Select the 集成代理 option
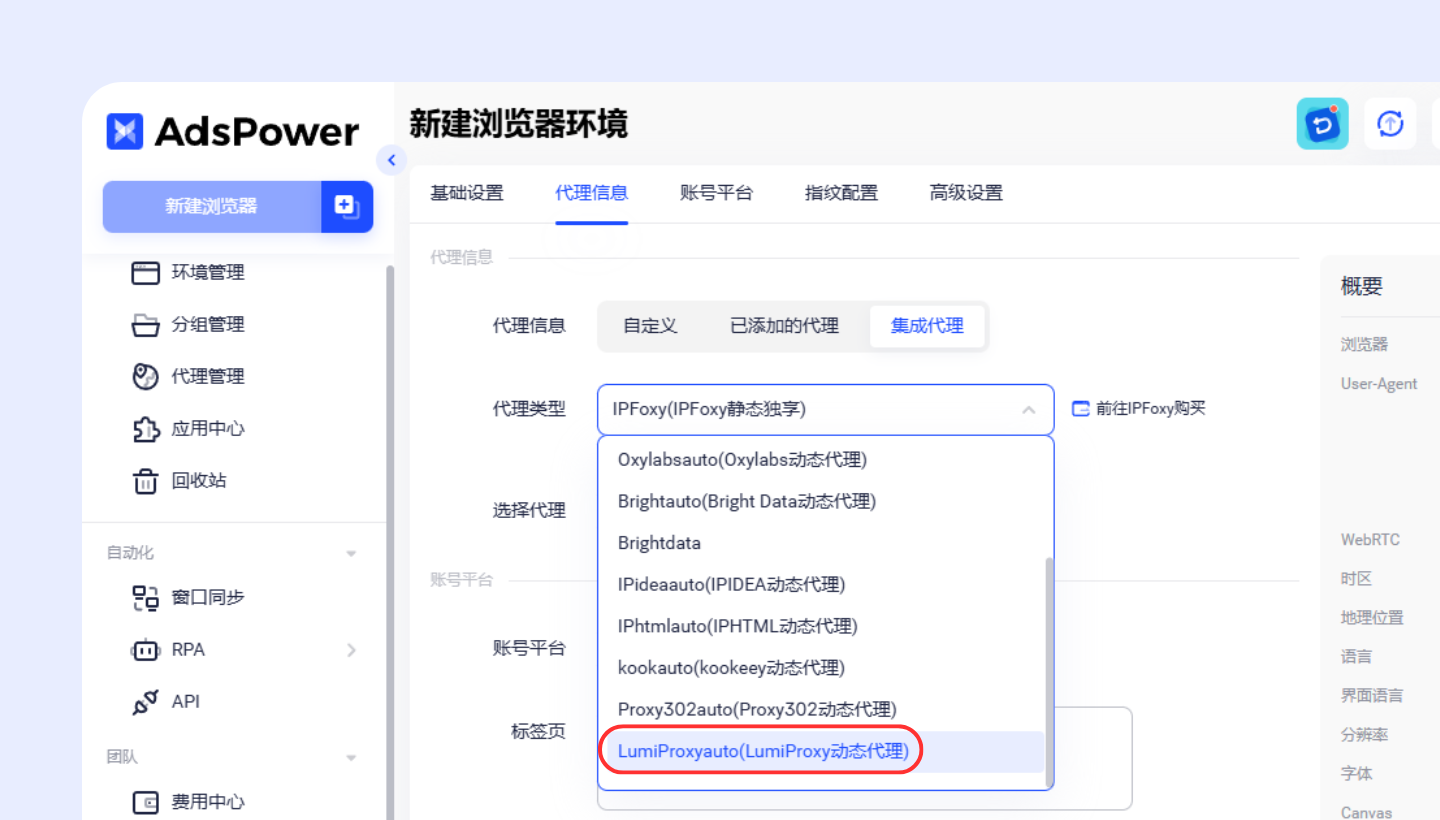 tap(927, 326)
